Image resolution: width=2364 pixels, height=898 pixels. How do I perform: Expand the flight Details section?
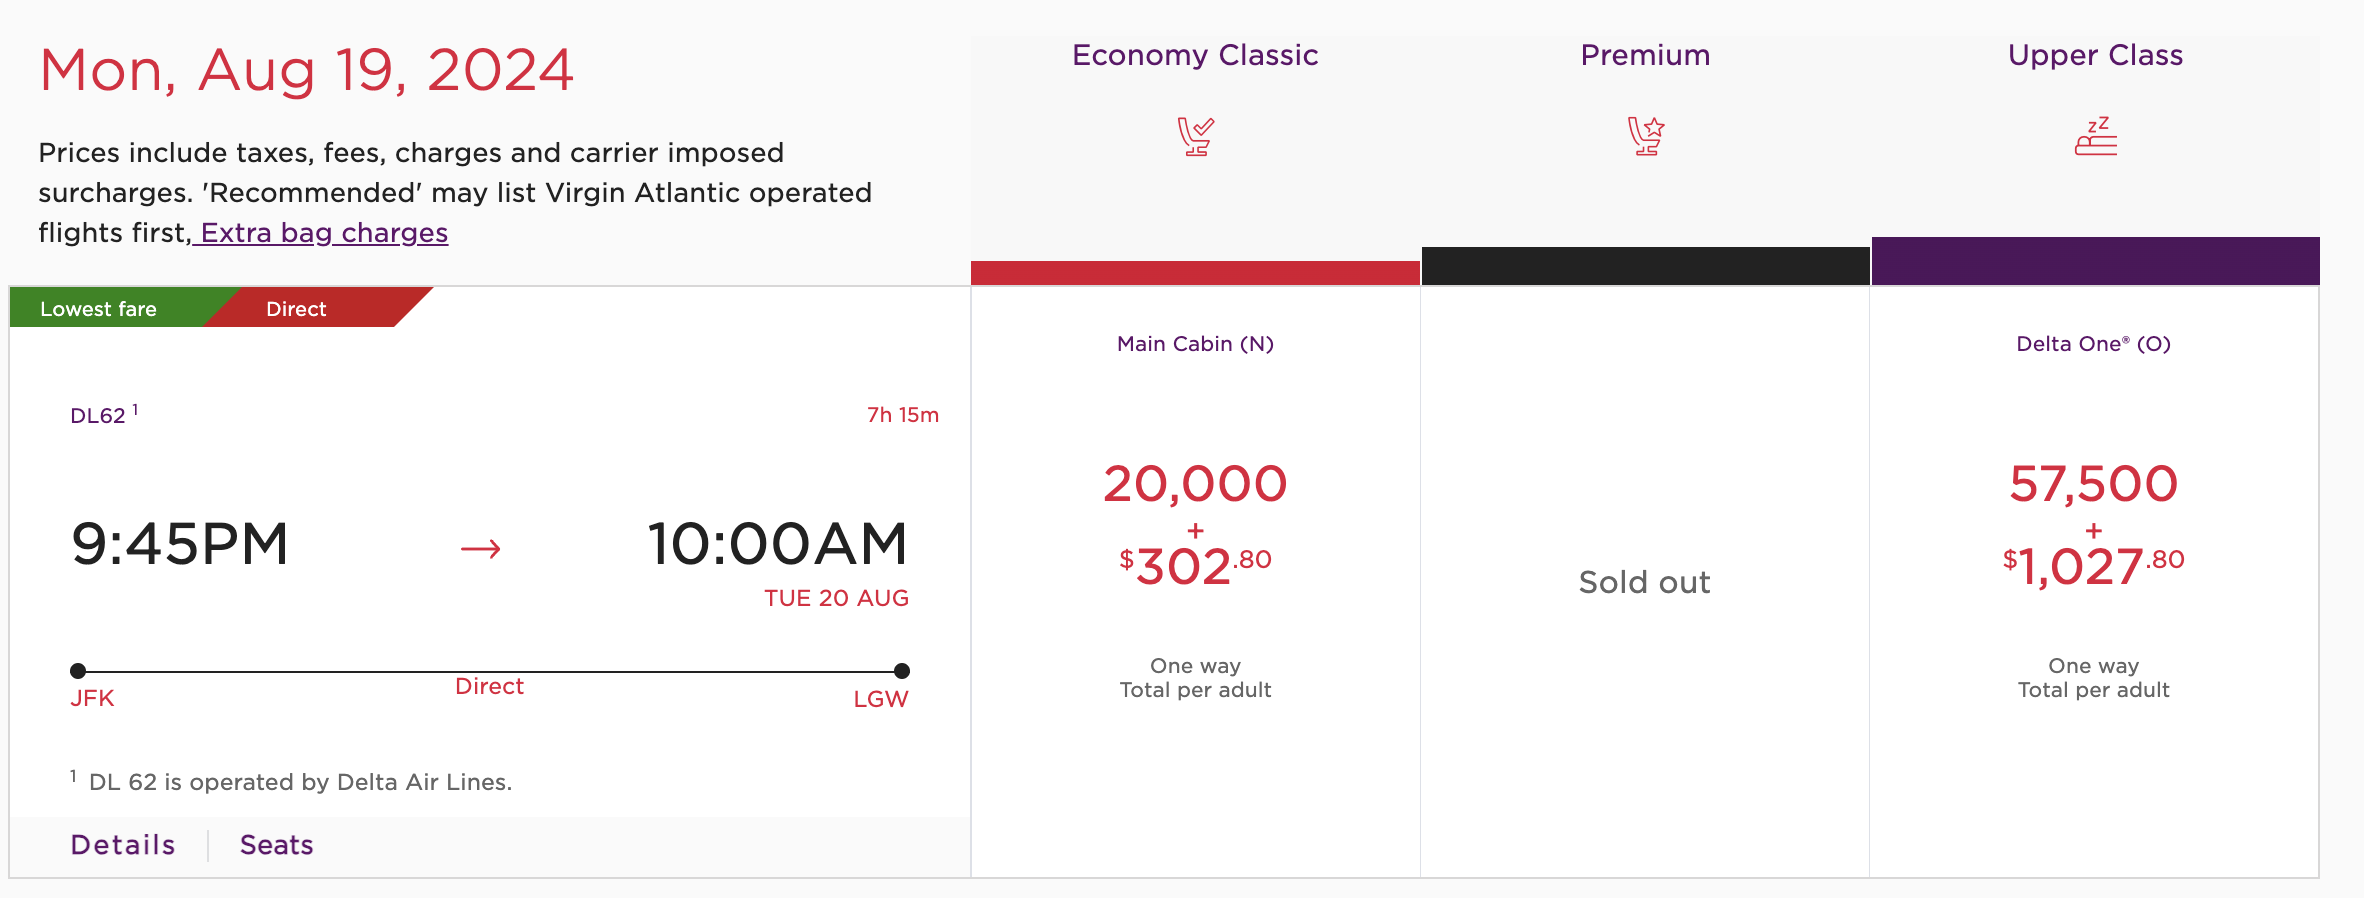coord(123,845)
